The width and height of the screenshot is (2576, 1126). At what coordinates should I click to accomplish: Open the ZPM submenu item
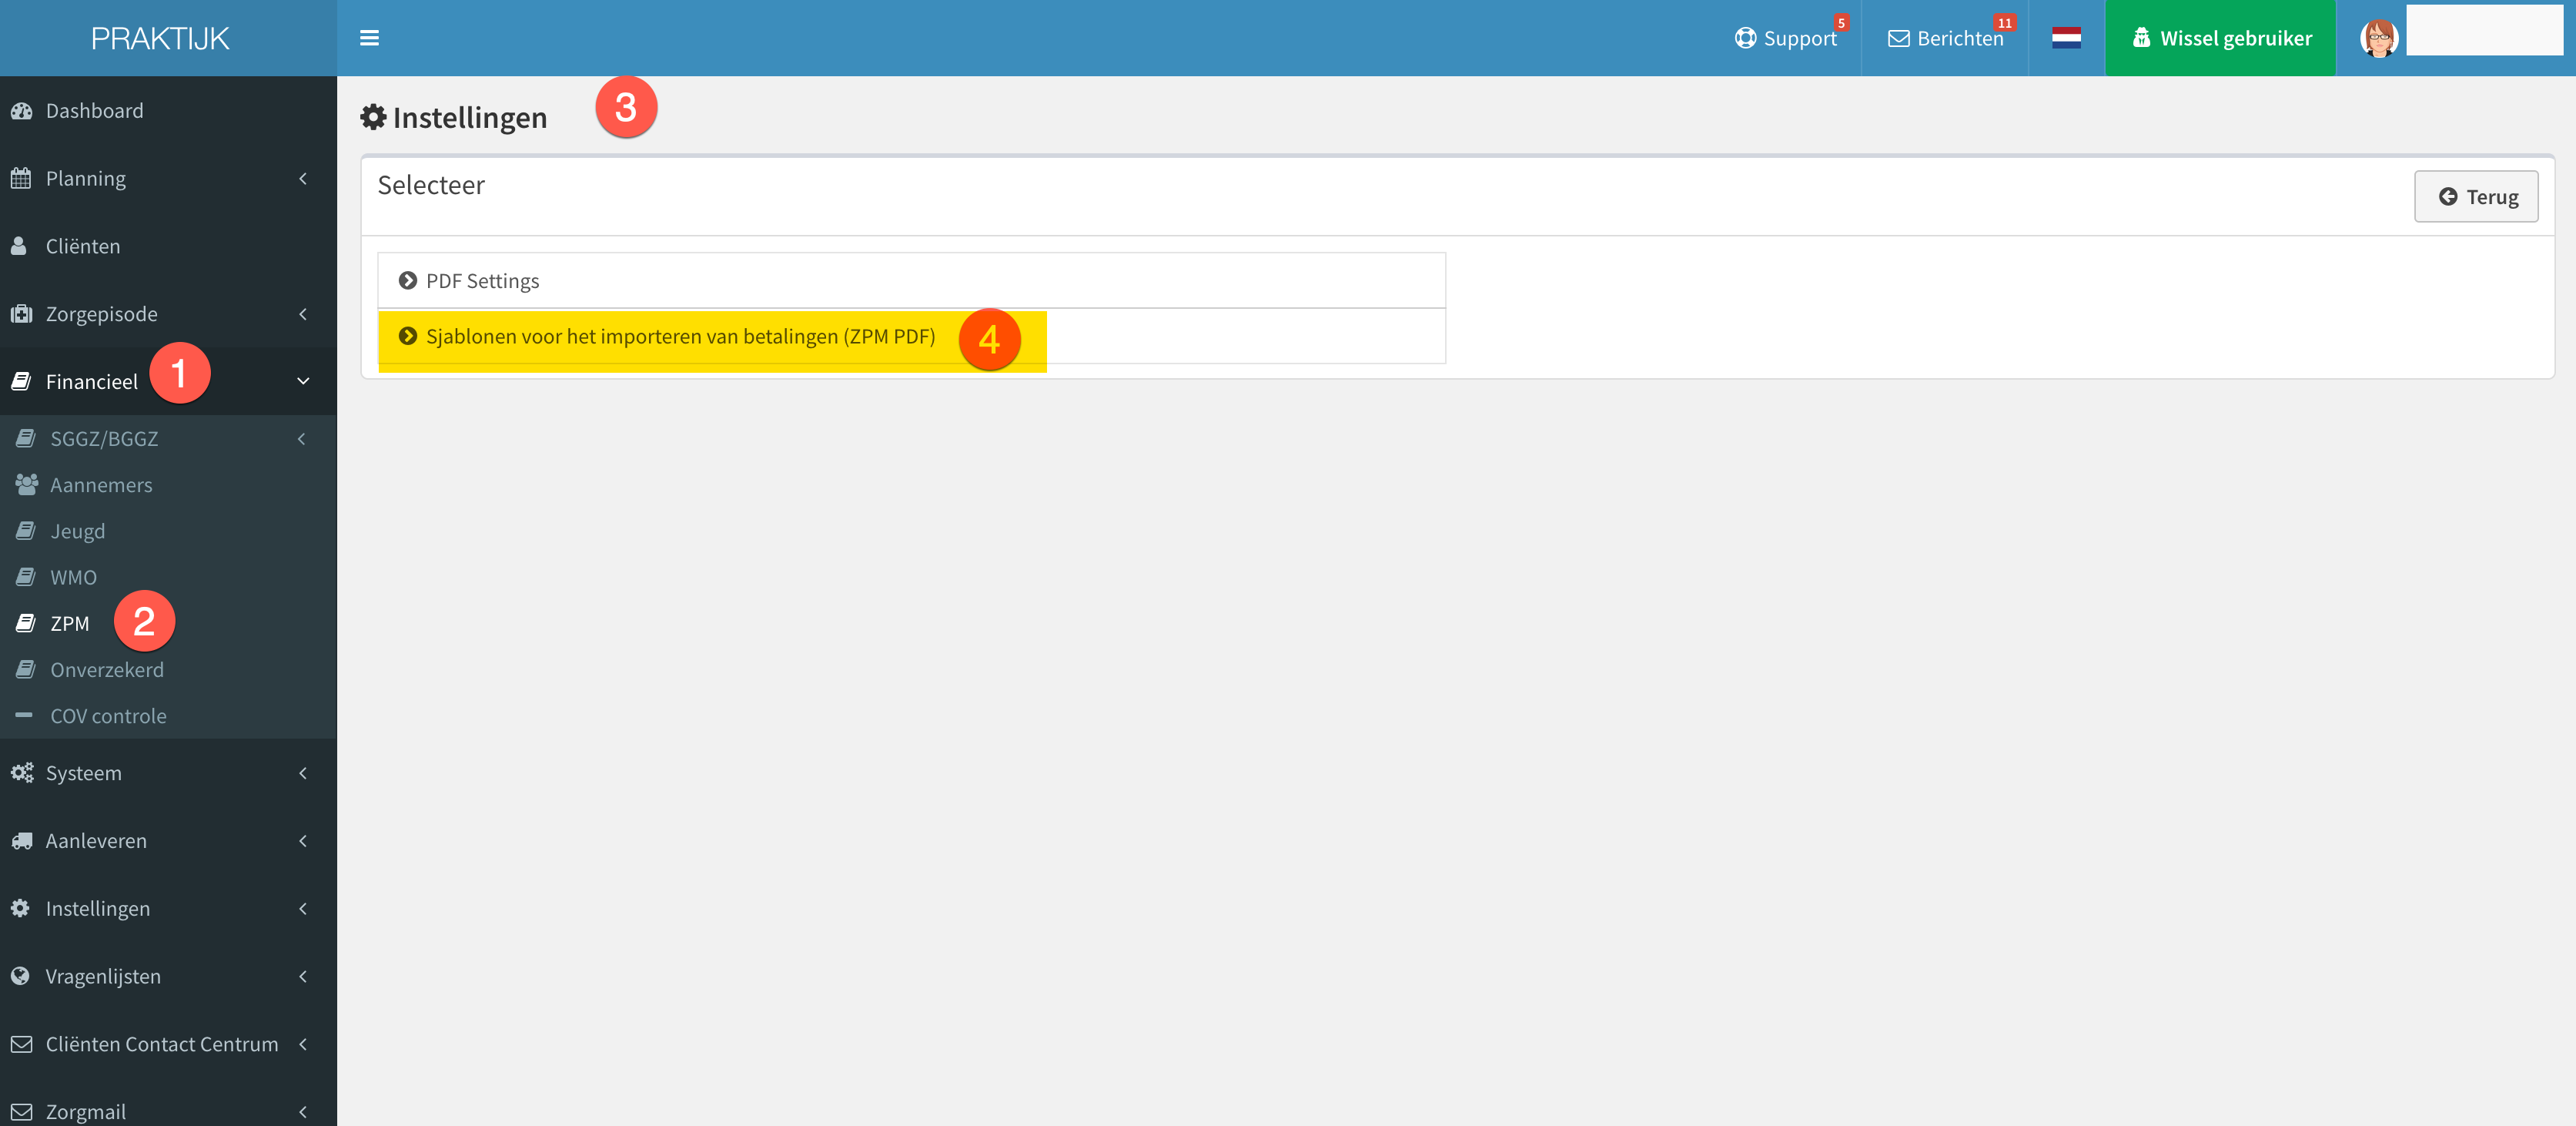point(168,623)
